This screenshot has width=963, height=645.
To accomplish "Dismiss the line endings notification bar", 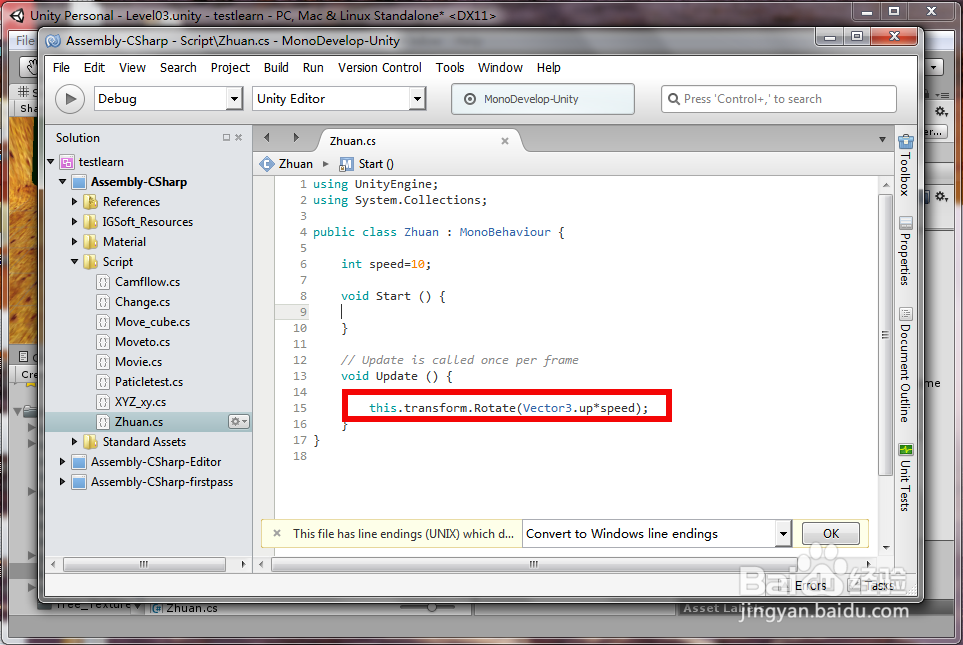I will 277,533.
